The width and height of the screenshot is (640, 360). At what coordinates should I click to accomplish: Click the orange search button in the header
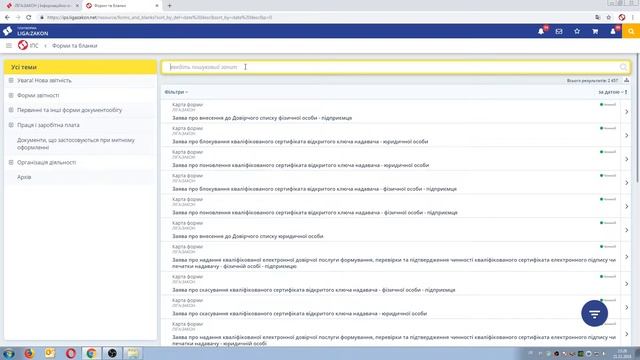coord(631,31)
